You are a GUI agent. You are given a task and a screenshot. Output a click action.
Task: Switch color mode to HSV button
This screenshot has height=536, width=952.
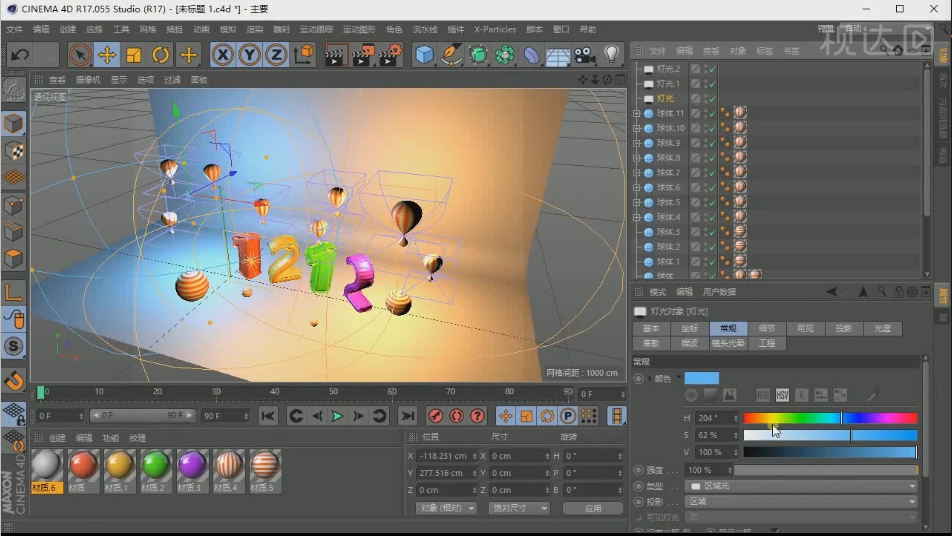click(x=782, y=396)
